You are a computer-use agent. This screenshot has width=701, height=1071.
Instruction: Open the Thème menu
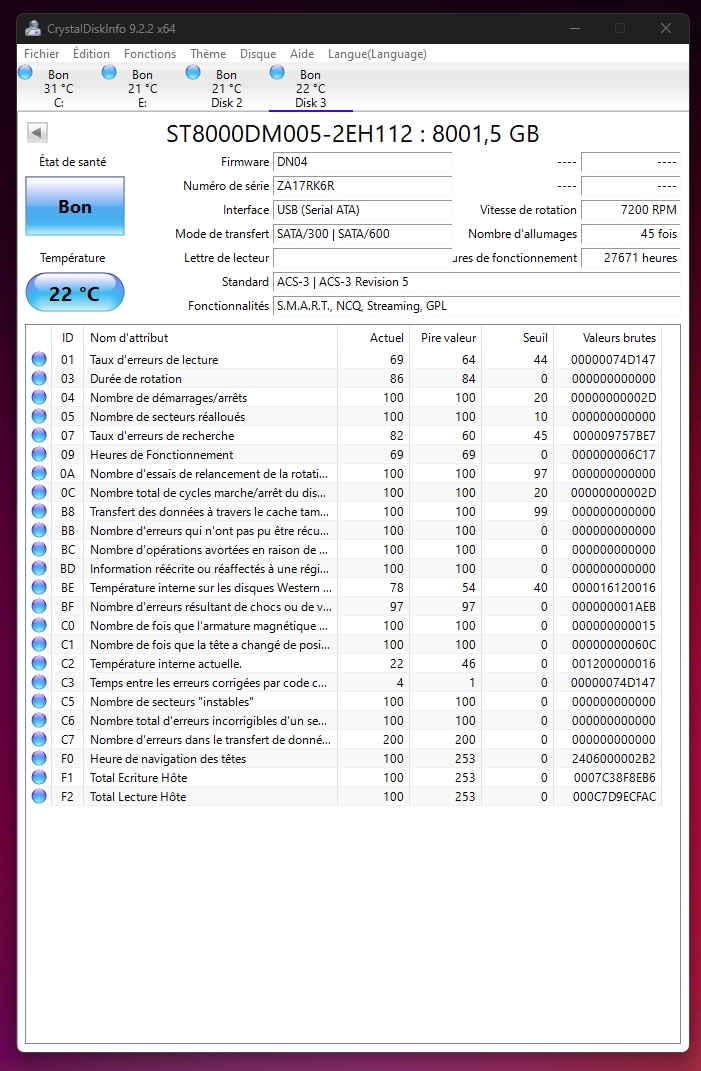click(208, 54)
